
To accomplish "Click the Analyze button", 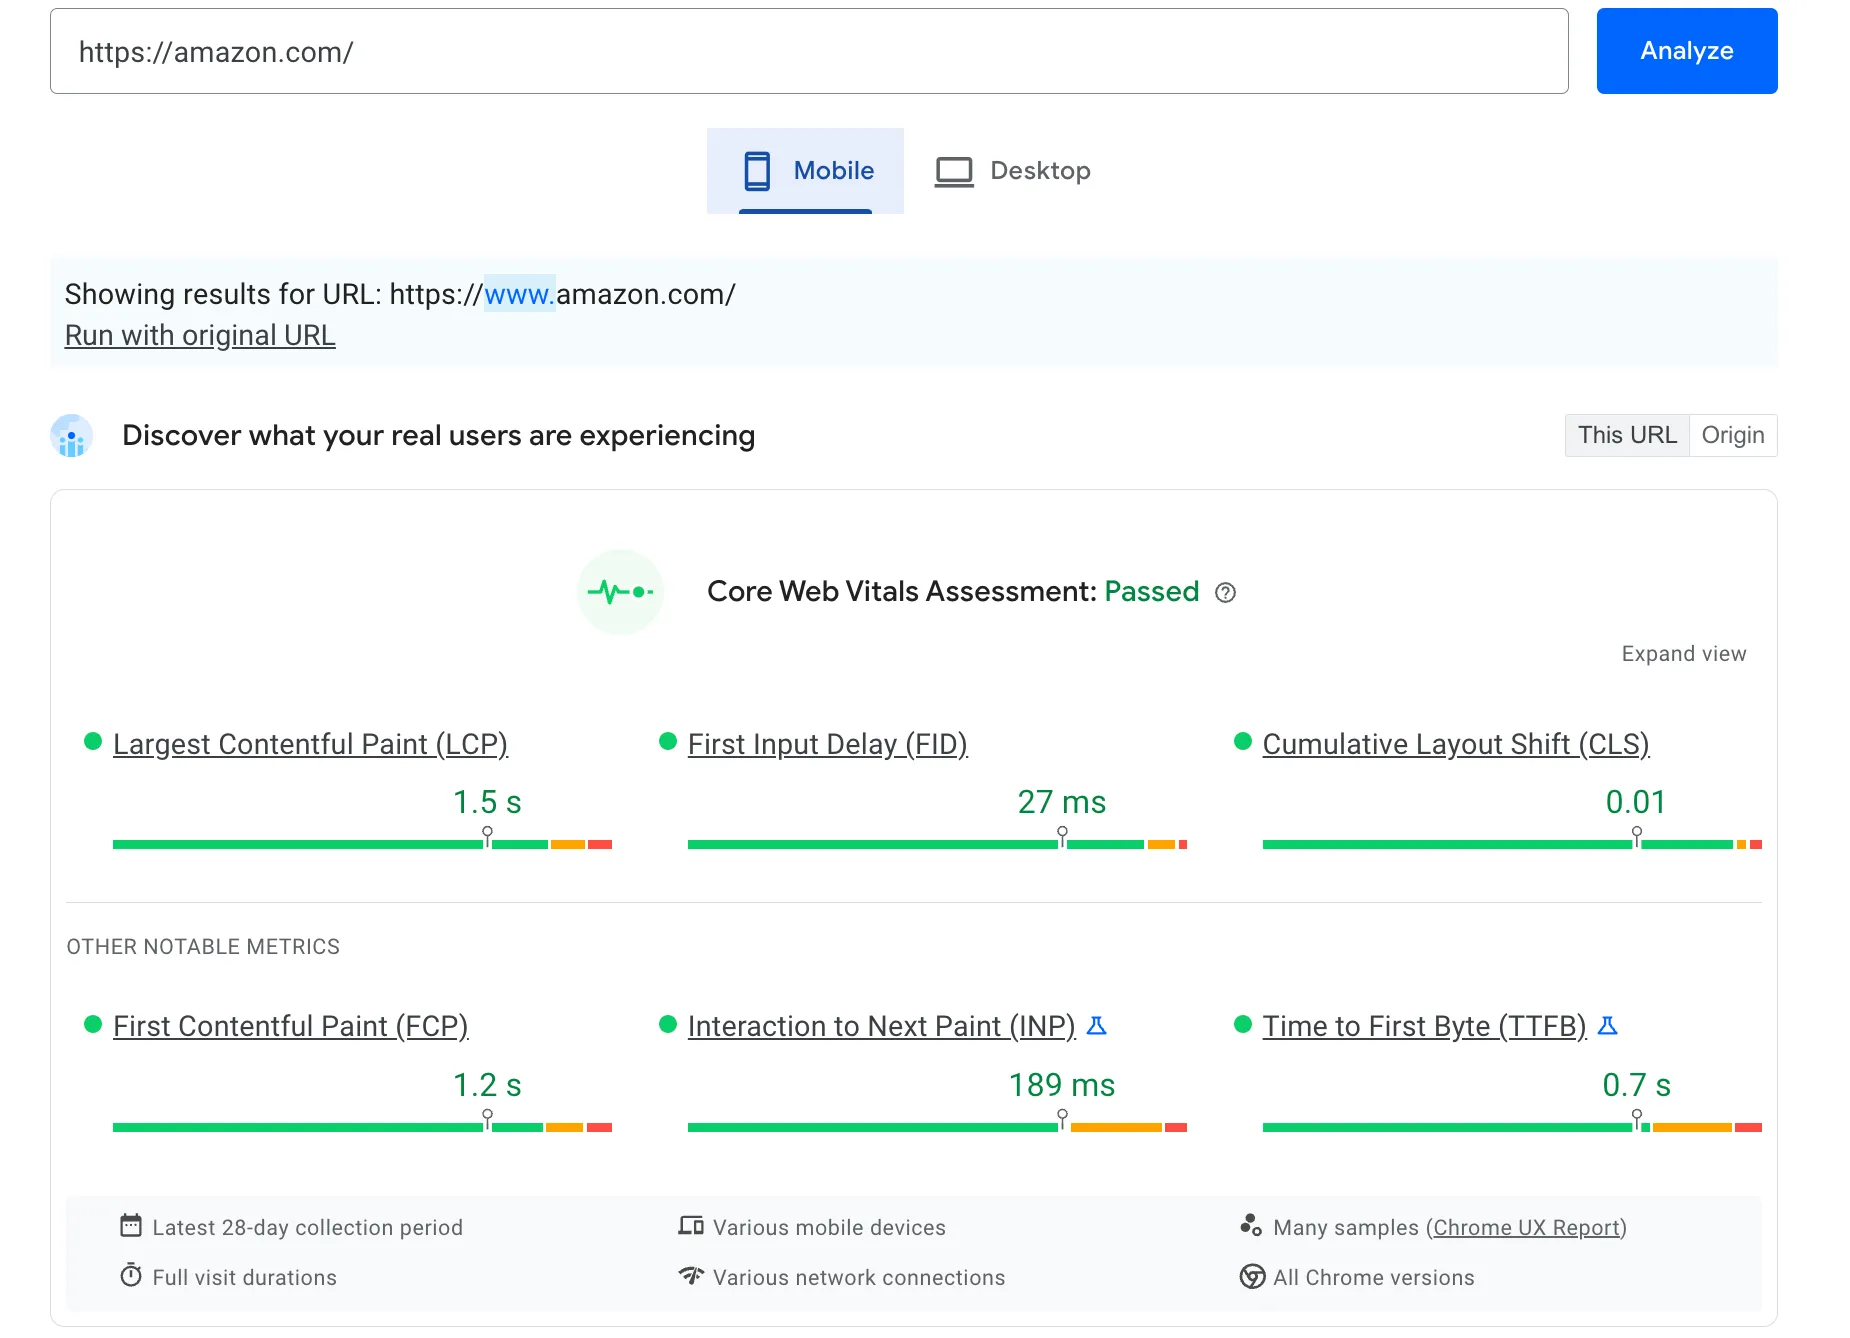I will pos(1686,50).
